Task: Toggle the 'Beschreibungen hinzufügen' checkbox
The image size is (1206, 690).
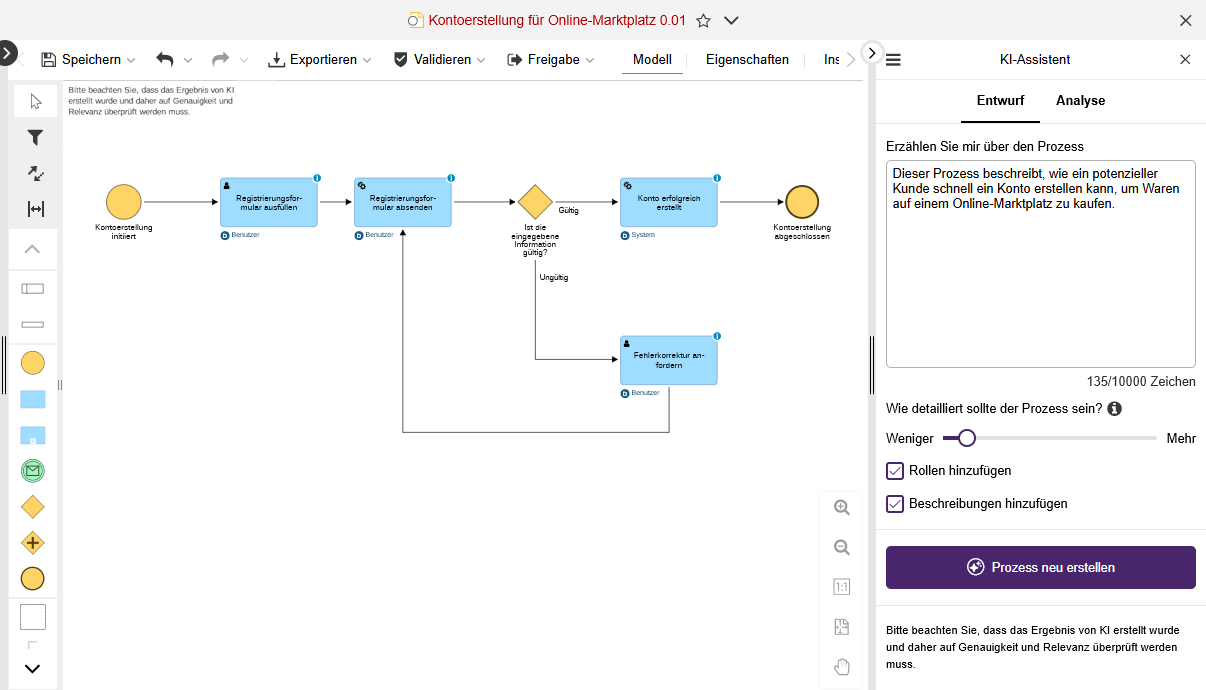Action: [x=895, y=504]
